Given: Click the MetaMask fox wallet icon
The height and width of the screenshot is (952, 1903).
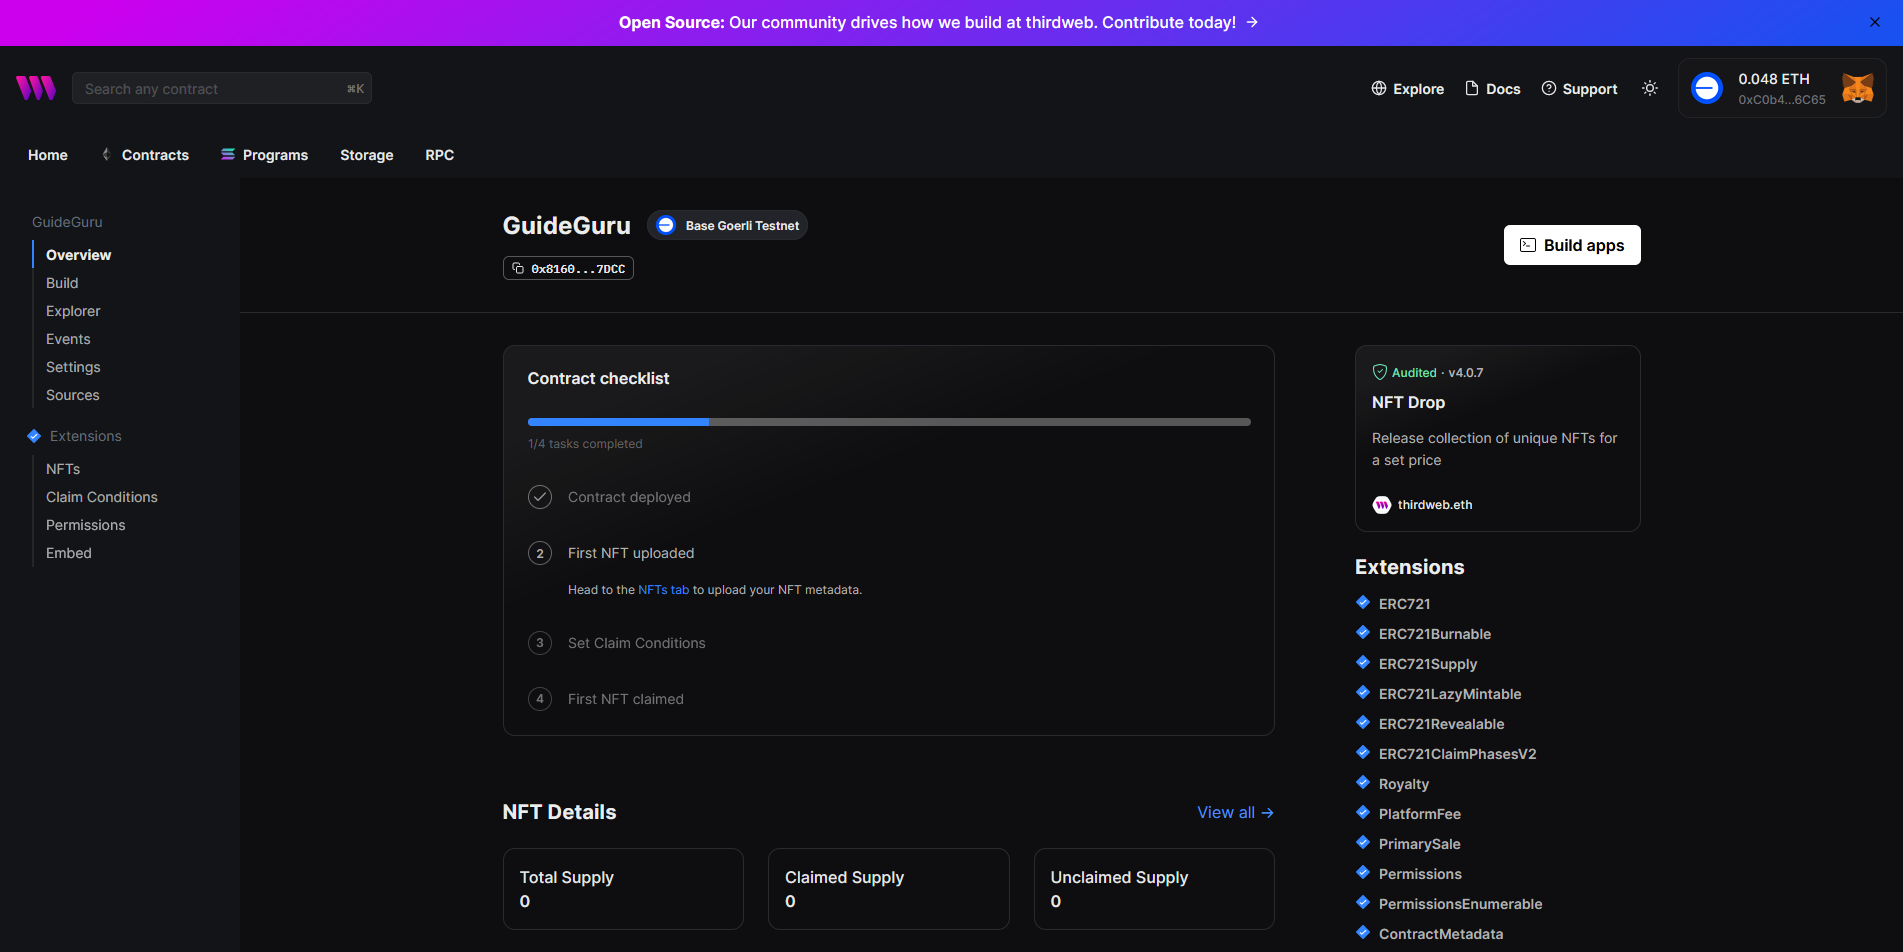Looking at the screenshot, I should pyautogui.click(x=1857, y=88).
